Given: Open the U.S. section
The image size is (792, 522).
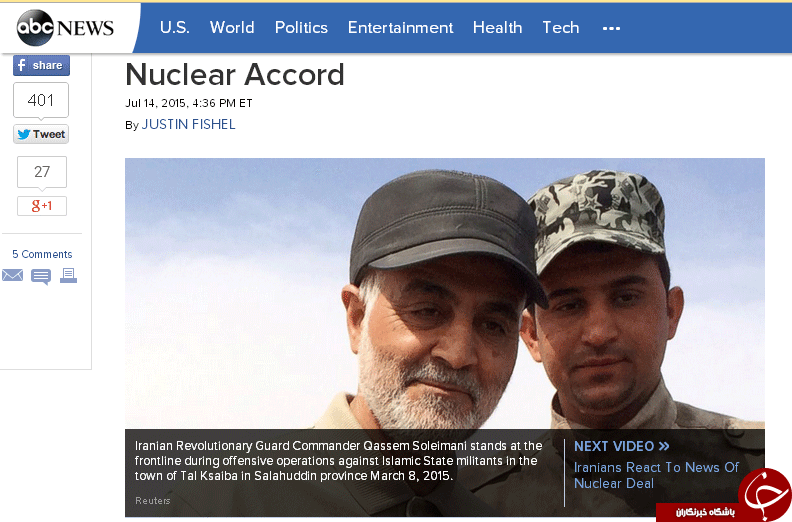Looking at the screenshot, I should point(174,28).
